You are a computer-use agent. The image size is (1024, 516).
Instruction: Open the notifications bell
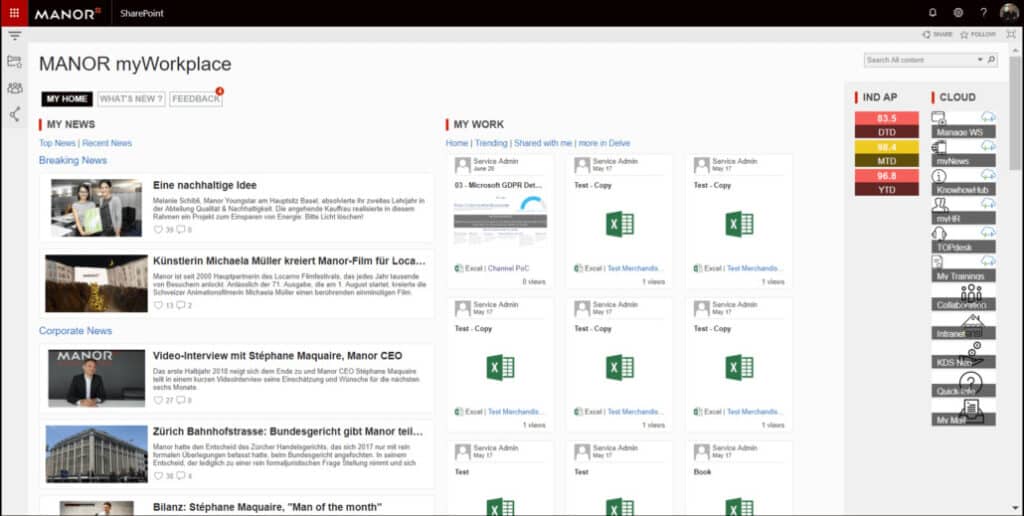click(932, 13)
